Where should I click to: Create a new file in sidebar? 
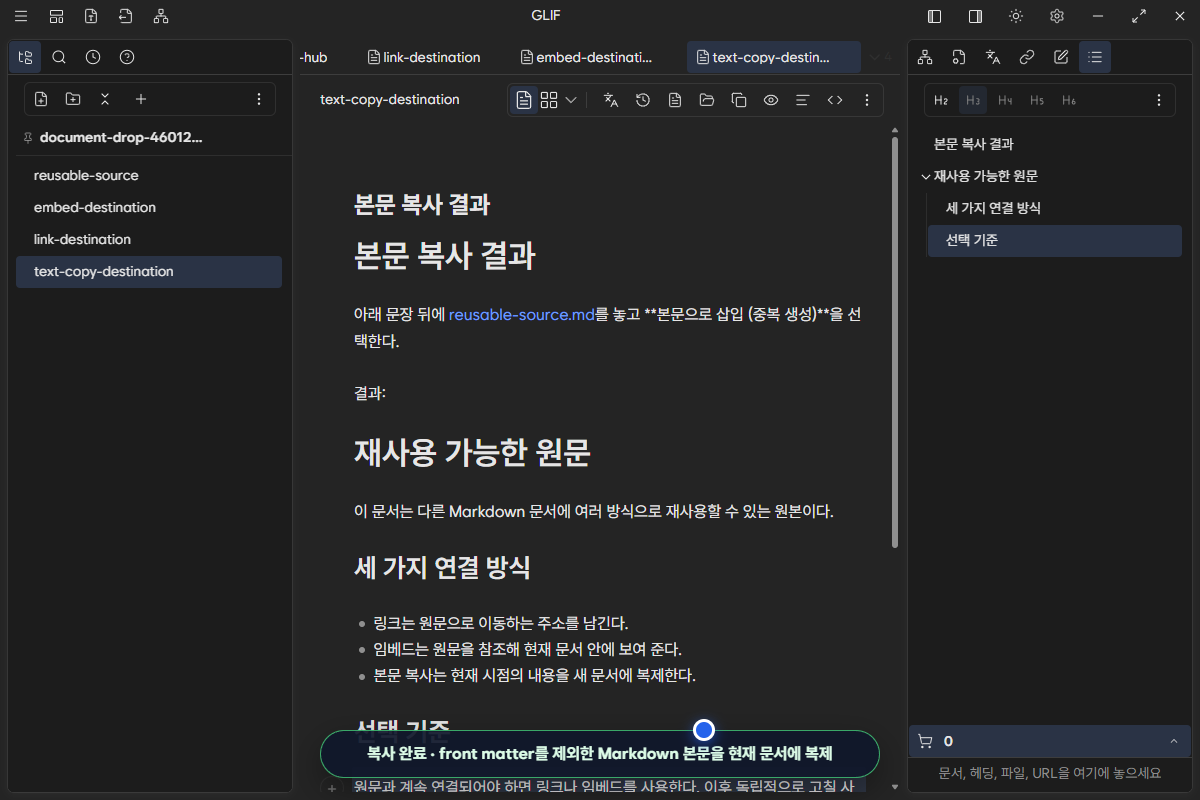coord(41,99)
